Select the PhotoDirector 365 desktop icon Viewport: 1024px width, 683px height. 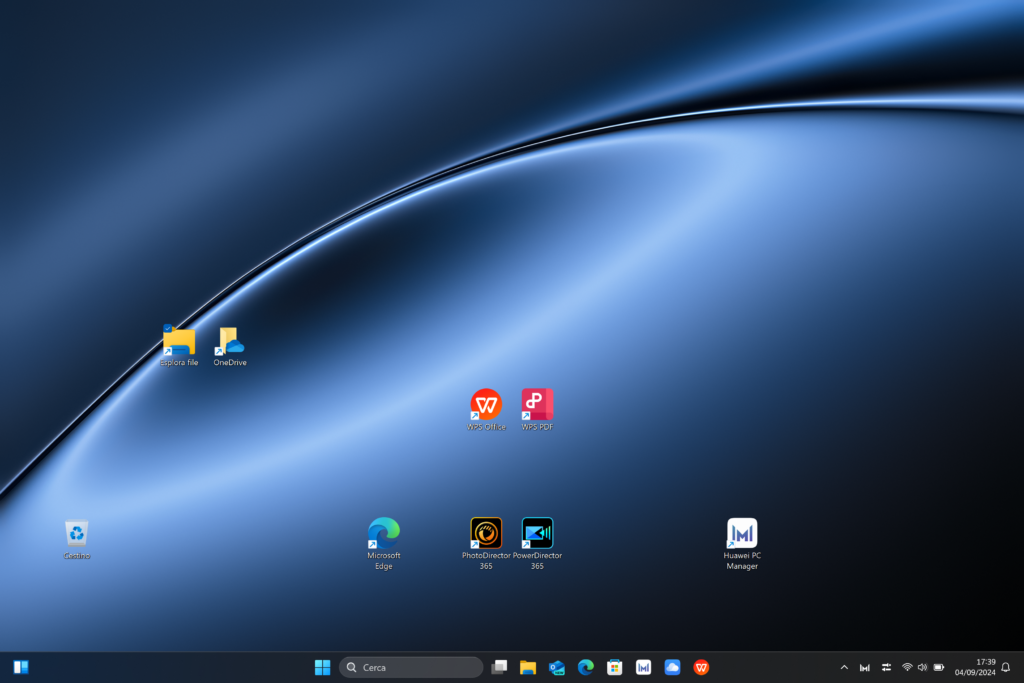coord(486,534)
